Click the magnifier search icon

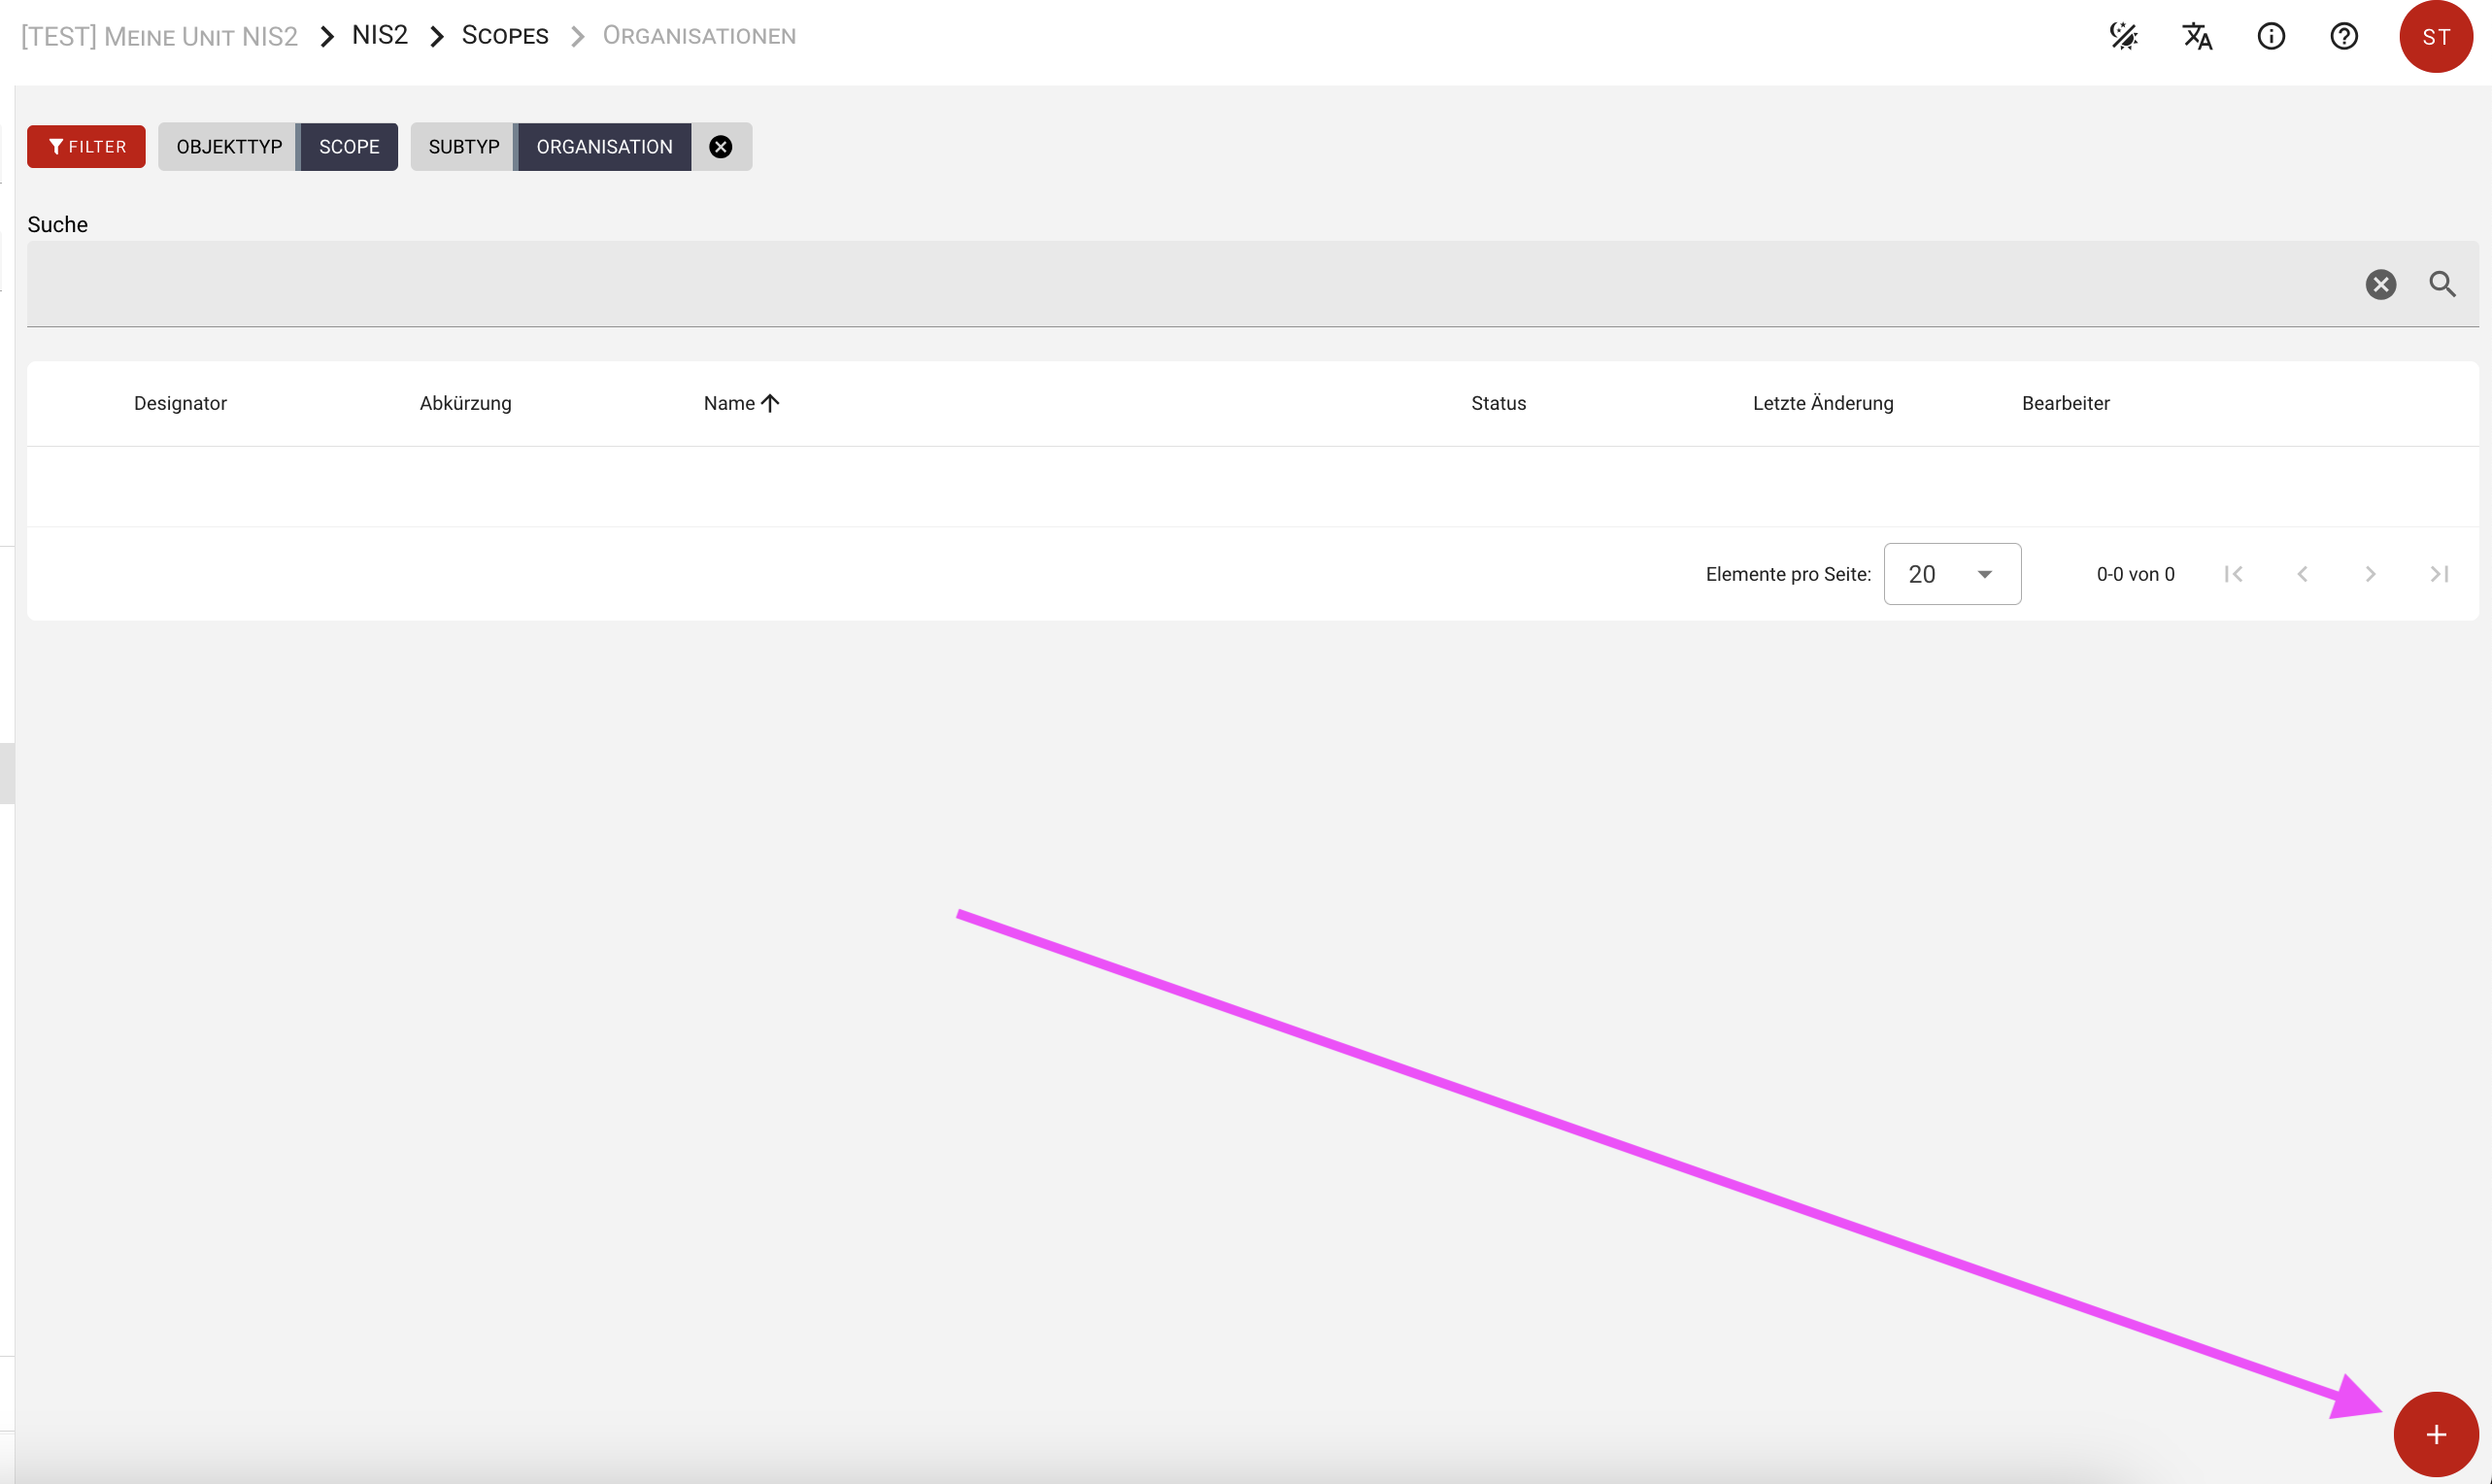coord(2442,284)
